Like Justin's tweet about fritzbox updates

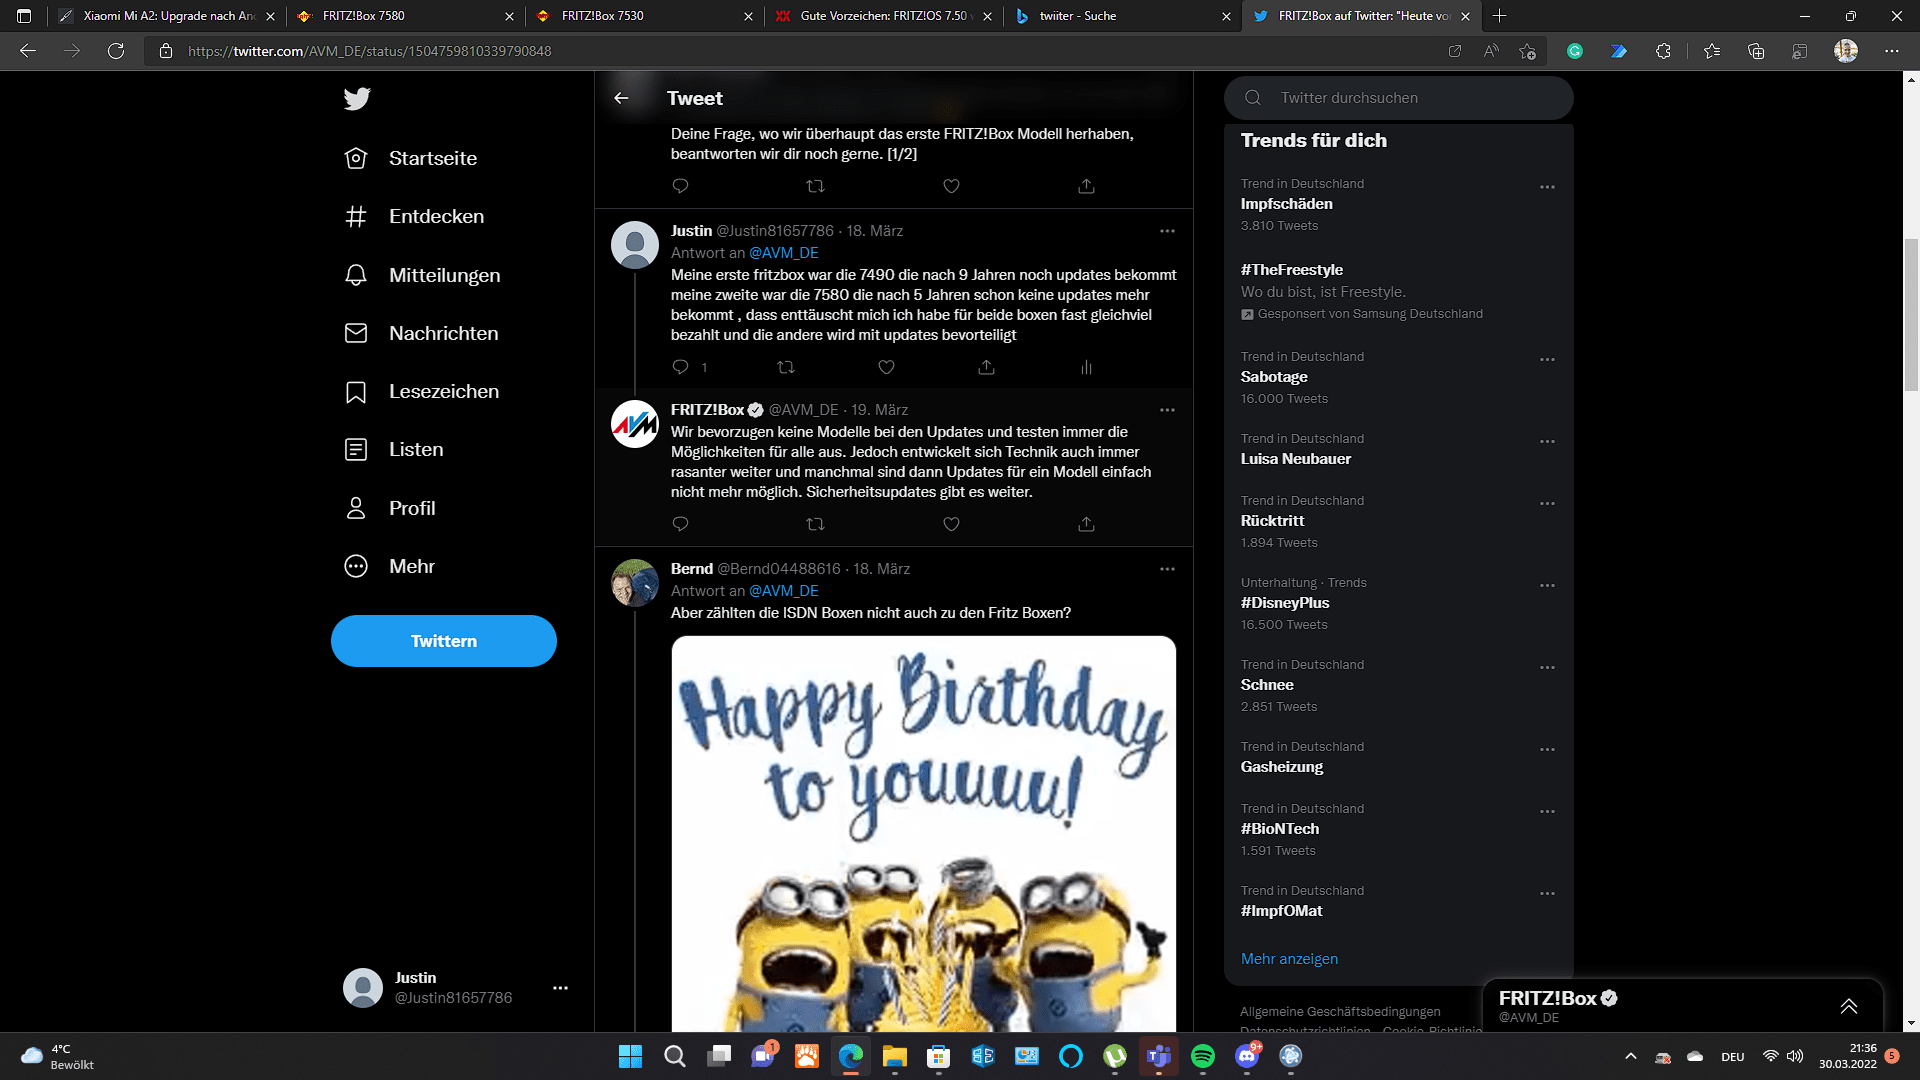(886, 367)
